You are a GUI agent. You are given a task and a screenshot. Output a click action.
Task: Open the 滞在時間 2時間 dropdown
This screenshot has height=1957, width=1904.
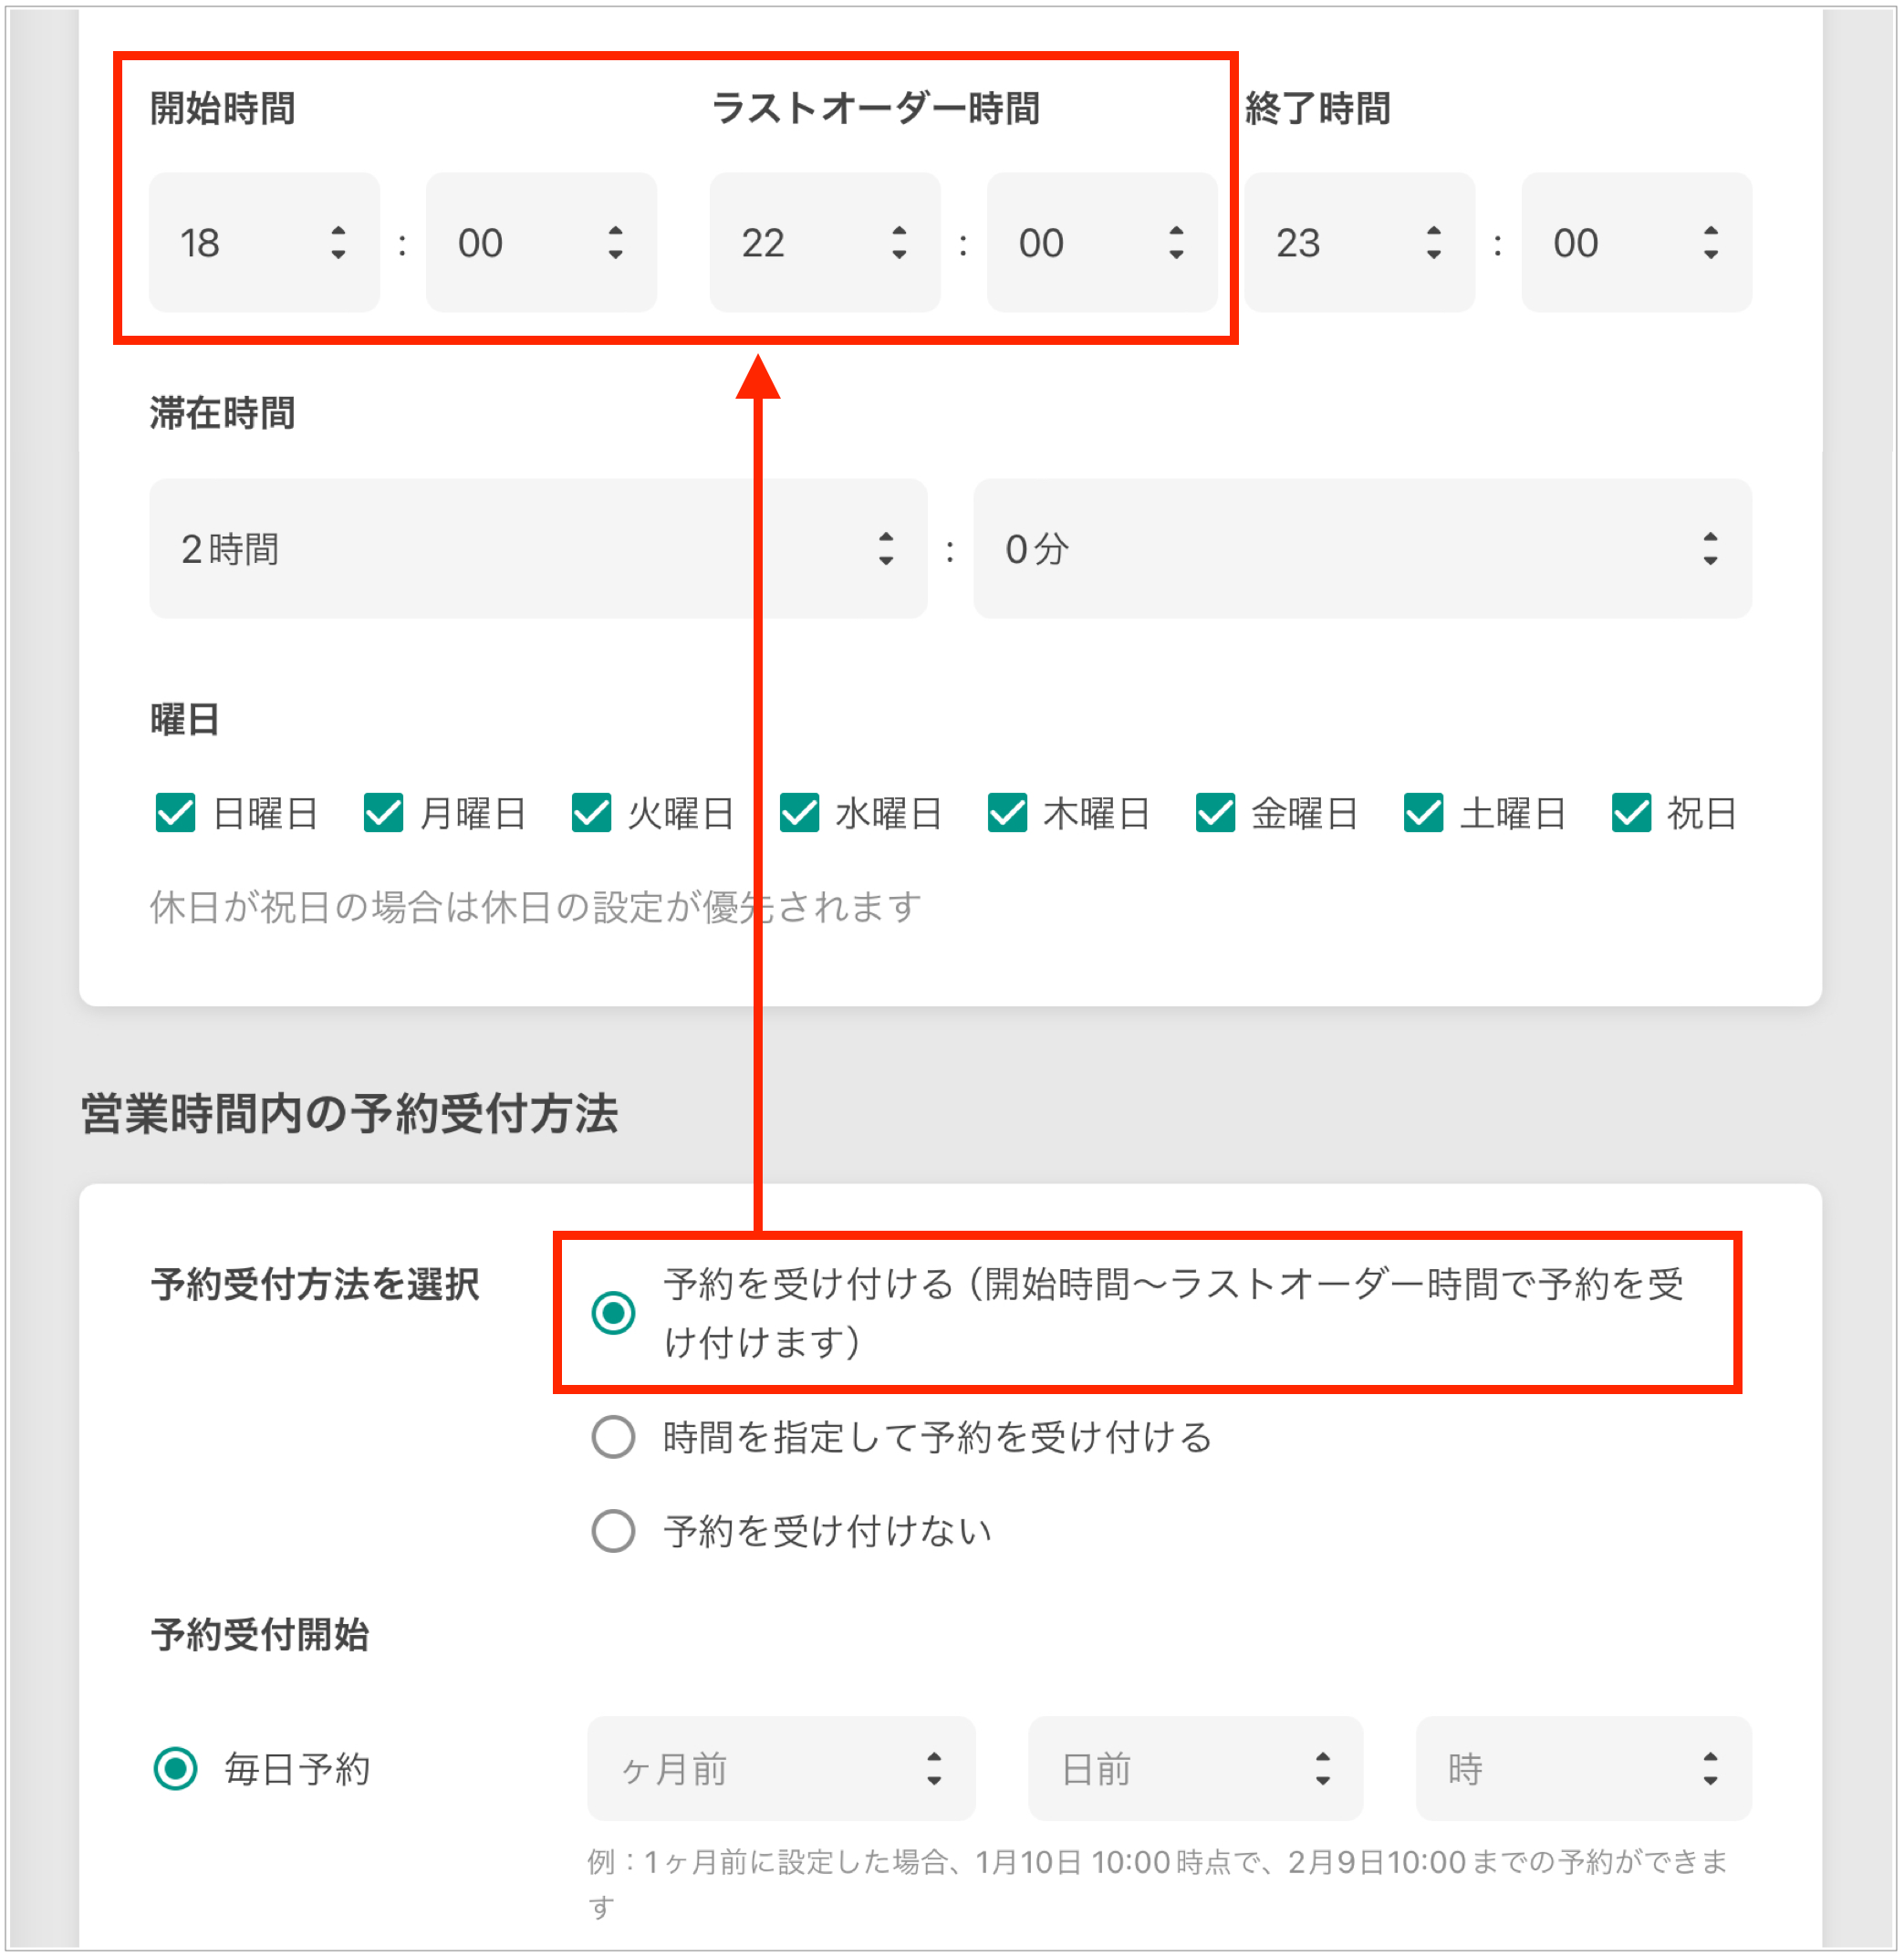point(538,549)
